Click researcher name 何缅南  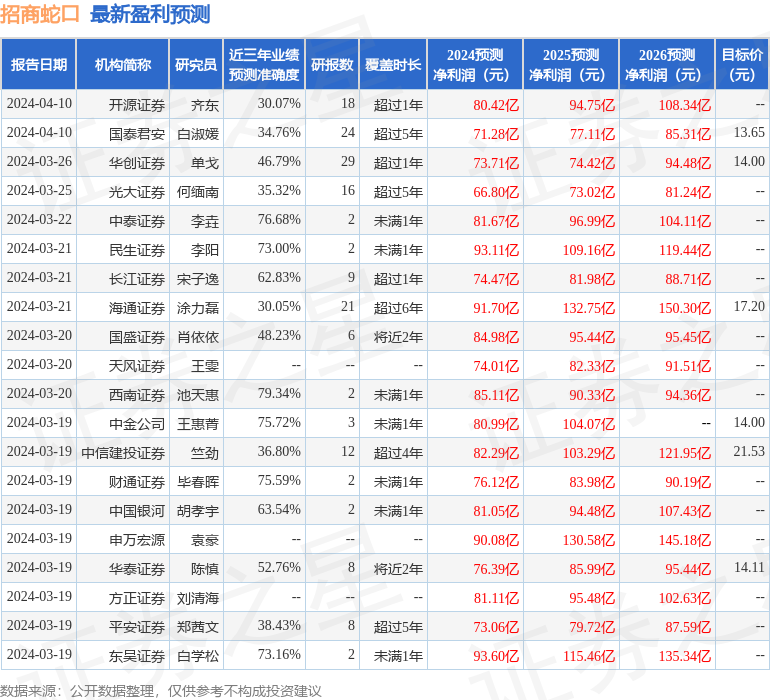pyautogui.click(x=198, y=192)
